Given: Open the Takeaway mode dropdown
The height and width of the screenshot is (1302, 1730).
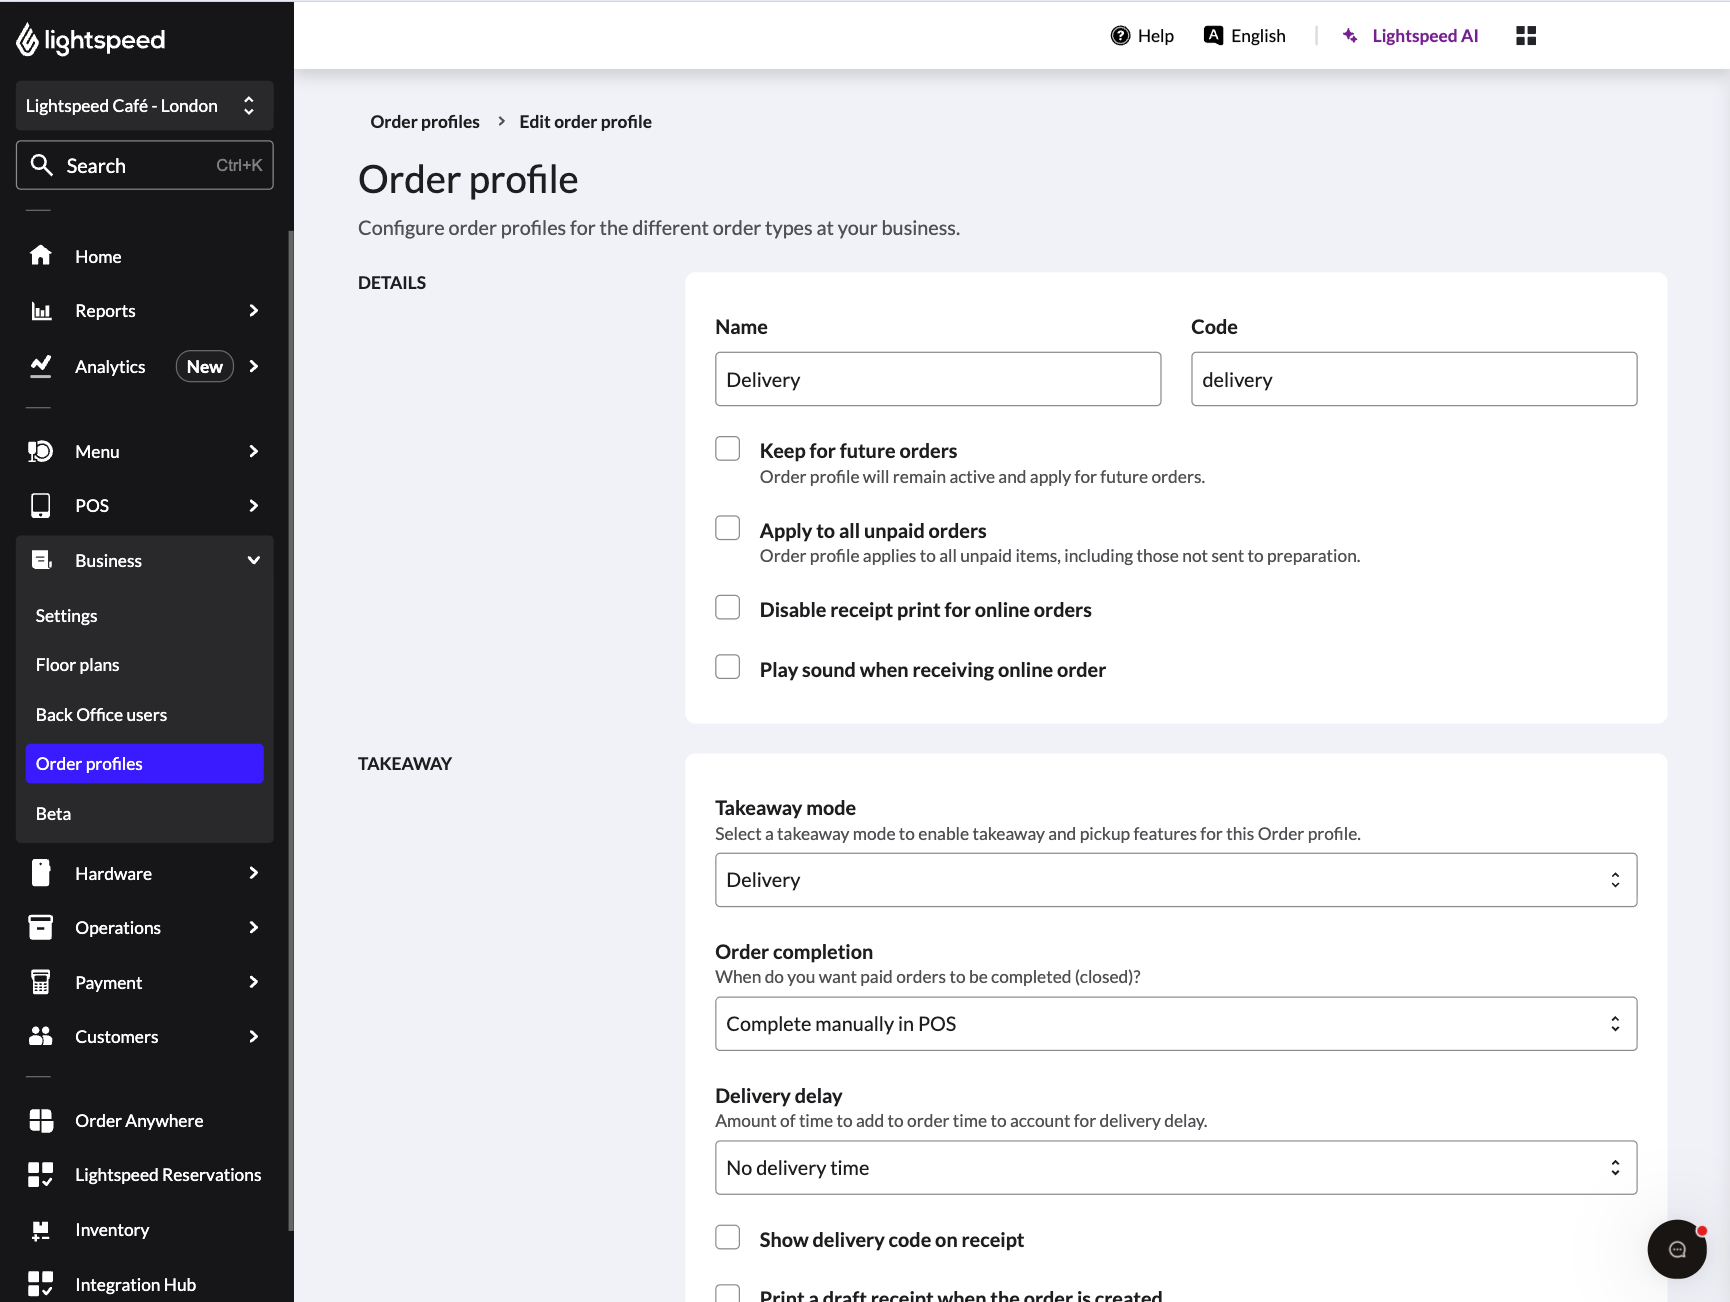Looking at the screenshot, I should [x=1175, y=879].
